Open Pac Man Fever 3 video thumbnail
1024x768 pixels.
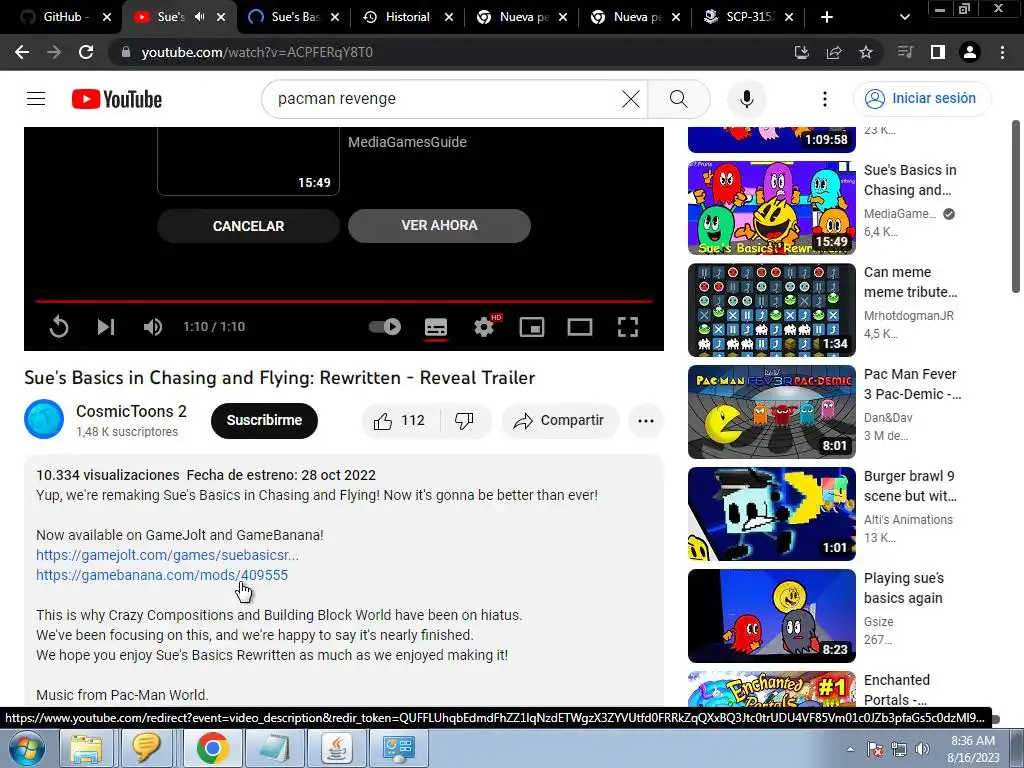point(771,411)
